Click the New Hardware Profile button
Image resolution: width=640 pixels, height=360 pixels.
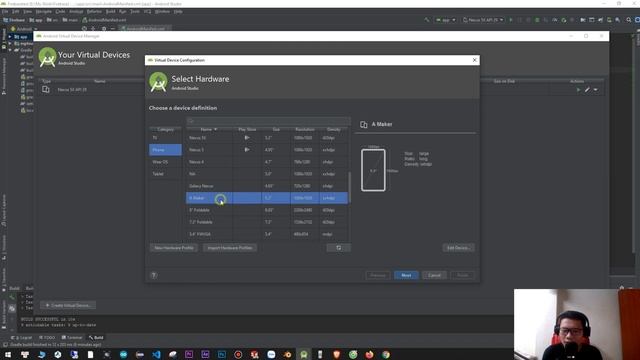[174, 248]
